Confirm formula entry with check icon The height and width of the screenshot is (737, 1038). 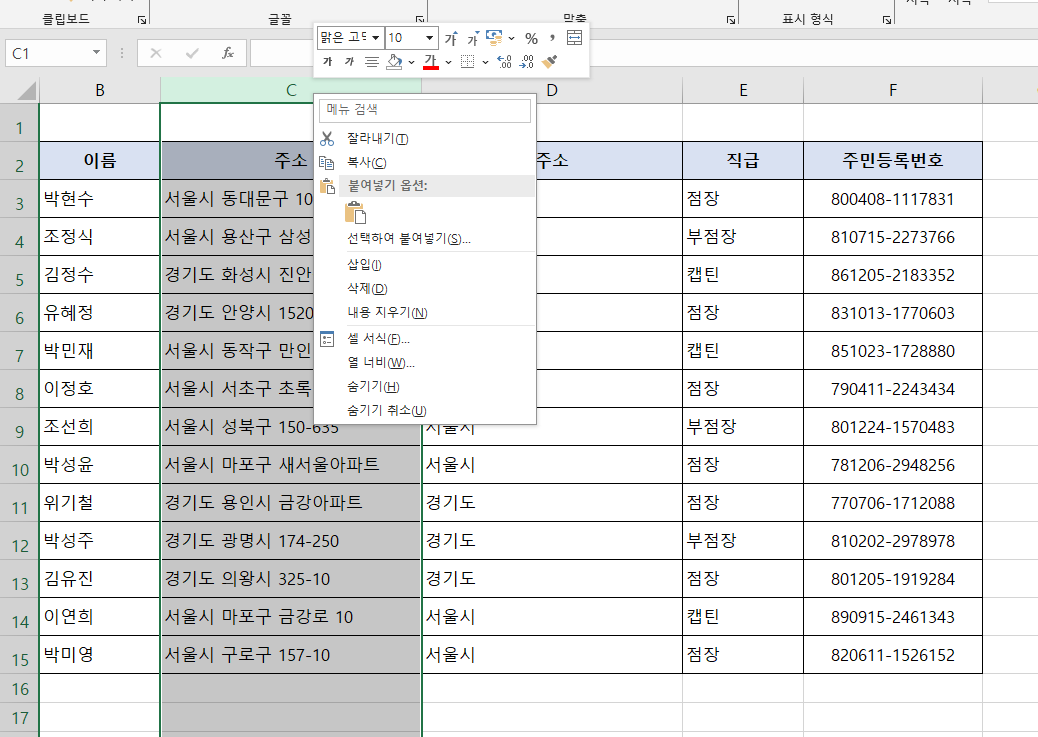click(x=192, y=53)
